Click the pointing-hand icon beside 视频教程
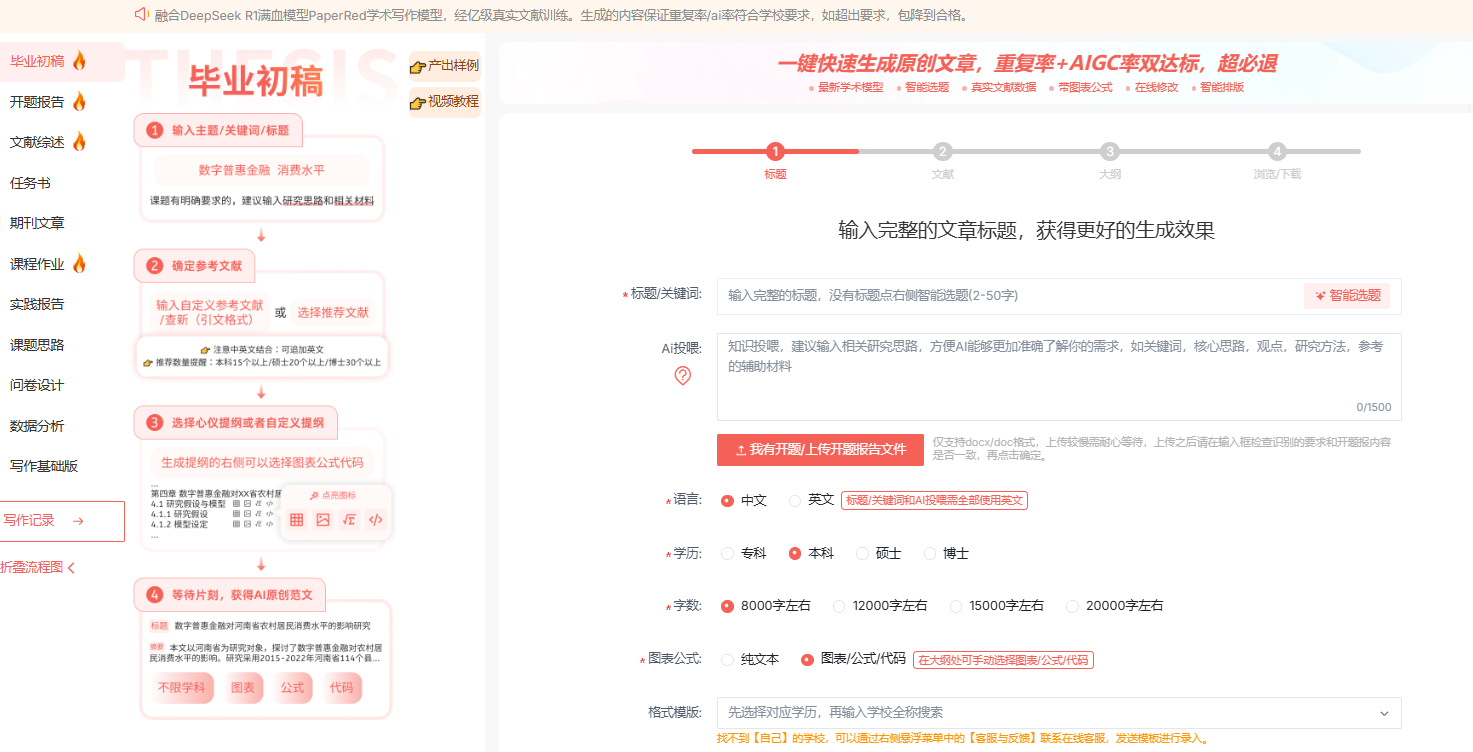This screenshot has height=752, width=1473. (418, 102)
